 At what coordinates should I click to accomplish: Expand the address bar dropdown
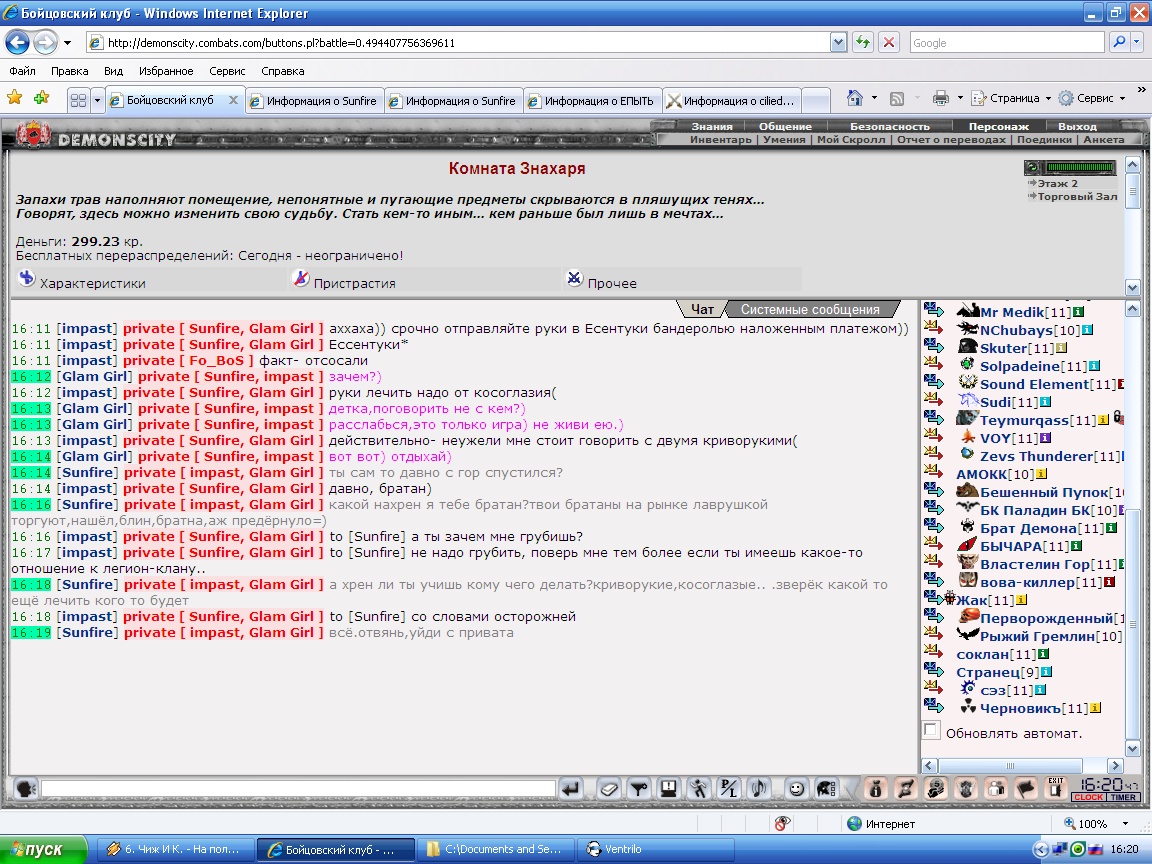(838, 43)
